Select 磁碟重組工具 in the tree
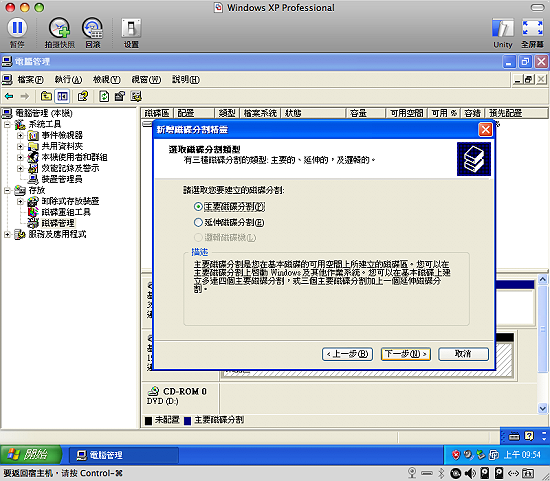 (66, 212)
